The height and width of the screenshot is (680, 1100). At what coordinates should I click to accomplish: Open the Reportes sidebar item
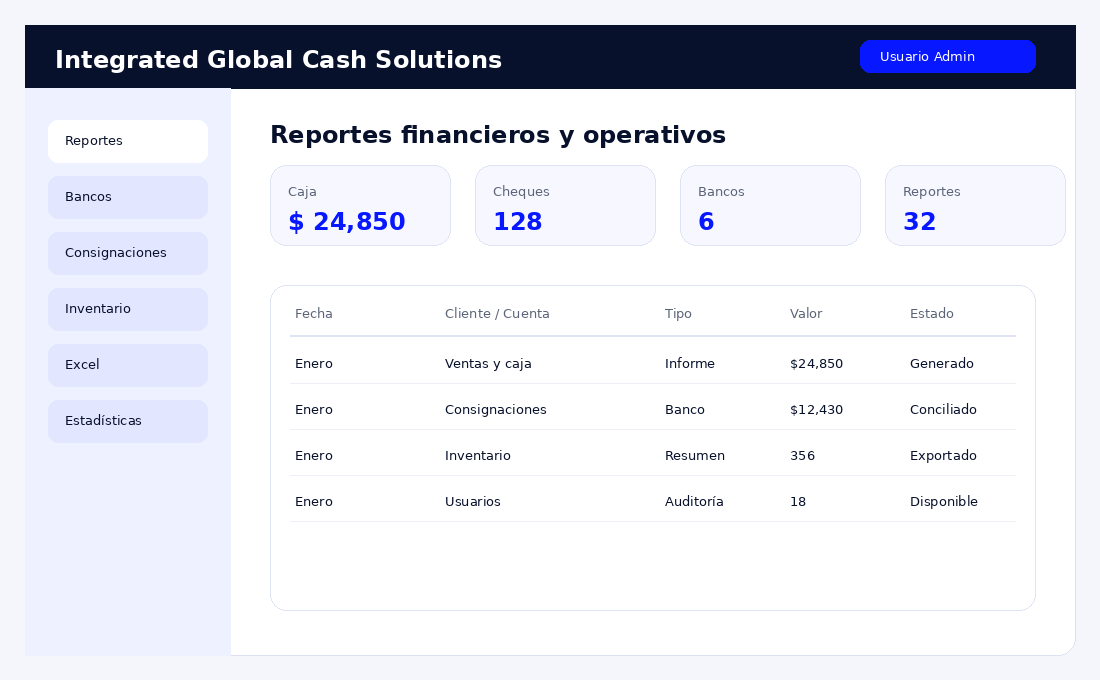[x=128, y=141]
